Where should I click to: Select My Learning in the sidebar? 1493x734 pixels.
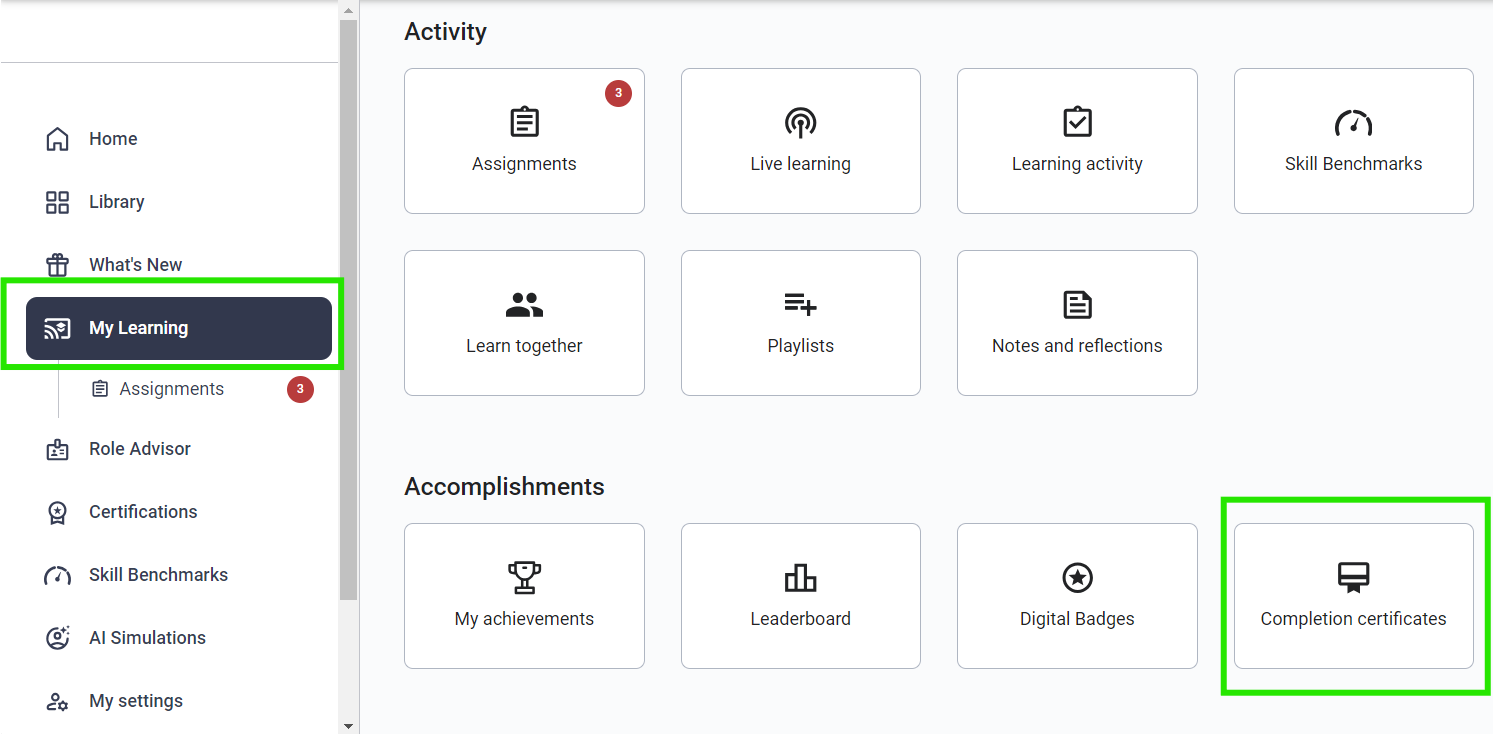(178, 328)
